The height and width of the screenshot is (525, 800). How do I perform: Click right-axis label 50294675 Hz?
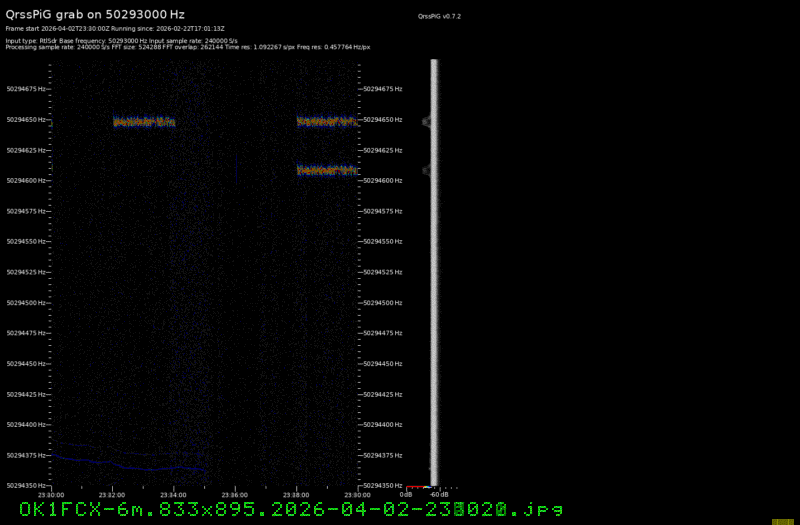383,89
